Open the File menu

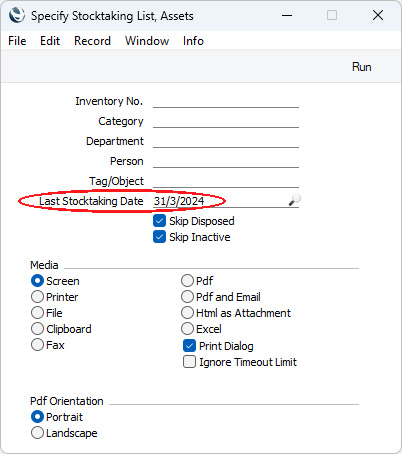tap(17, 41)
